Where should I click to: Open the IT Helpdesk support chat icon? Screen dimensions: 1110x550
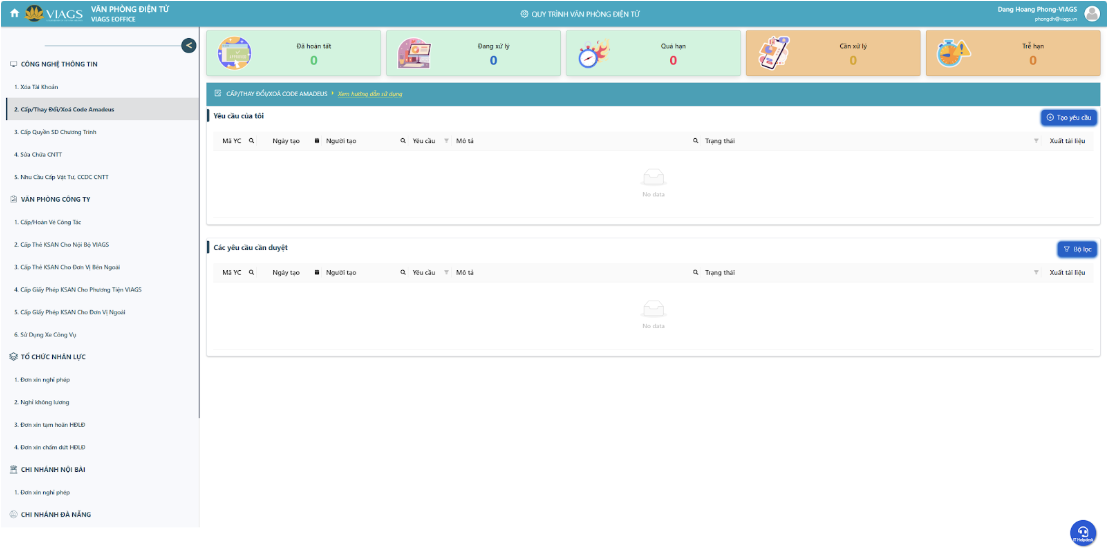1082,532
